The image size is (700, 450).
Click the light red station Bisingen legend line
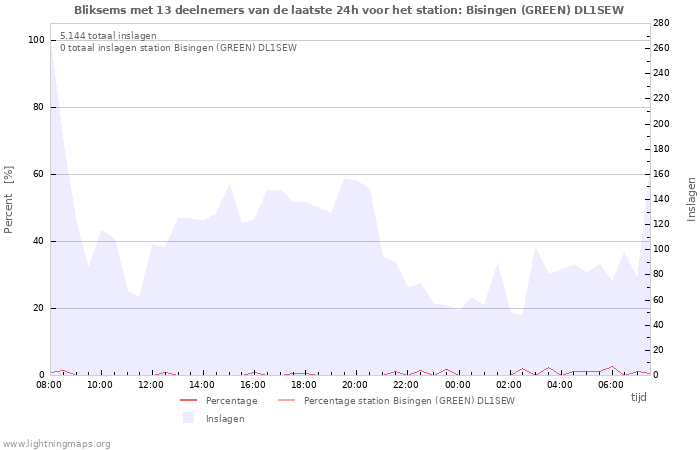coord(287,401)
